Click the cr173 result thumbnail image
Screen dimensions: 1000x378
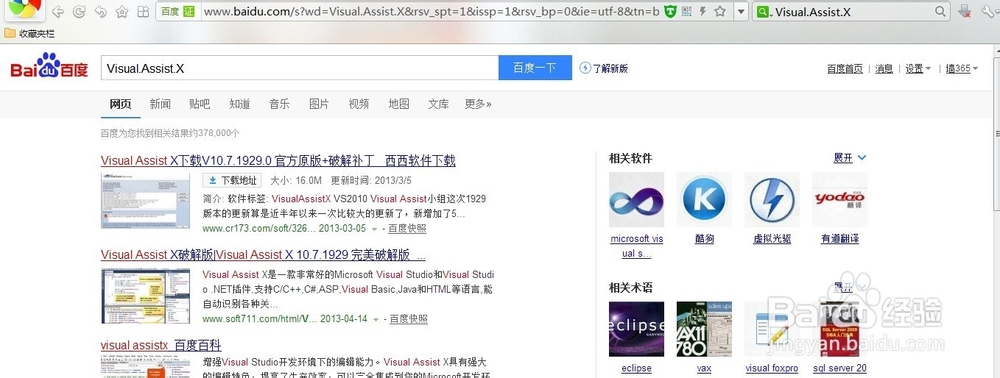click(145, 201)
